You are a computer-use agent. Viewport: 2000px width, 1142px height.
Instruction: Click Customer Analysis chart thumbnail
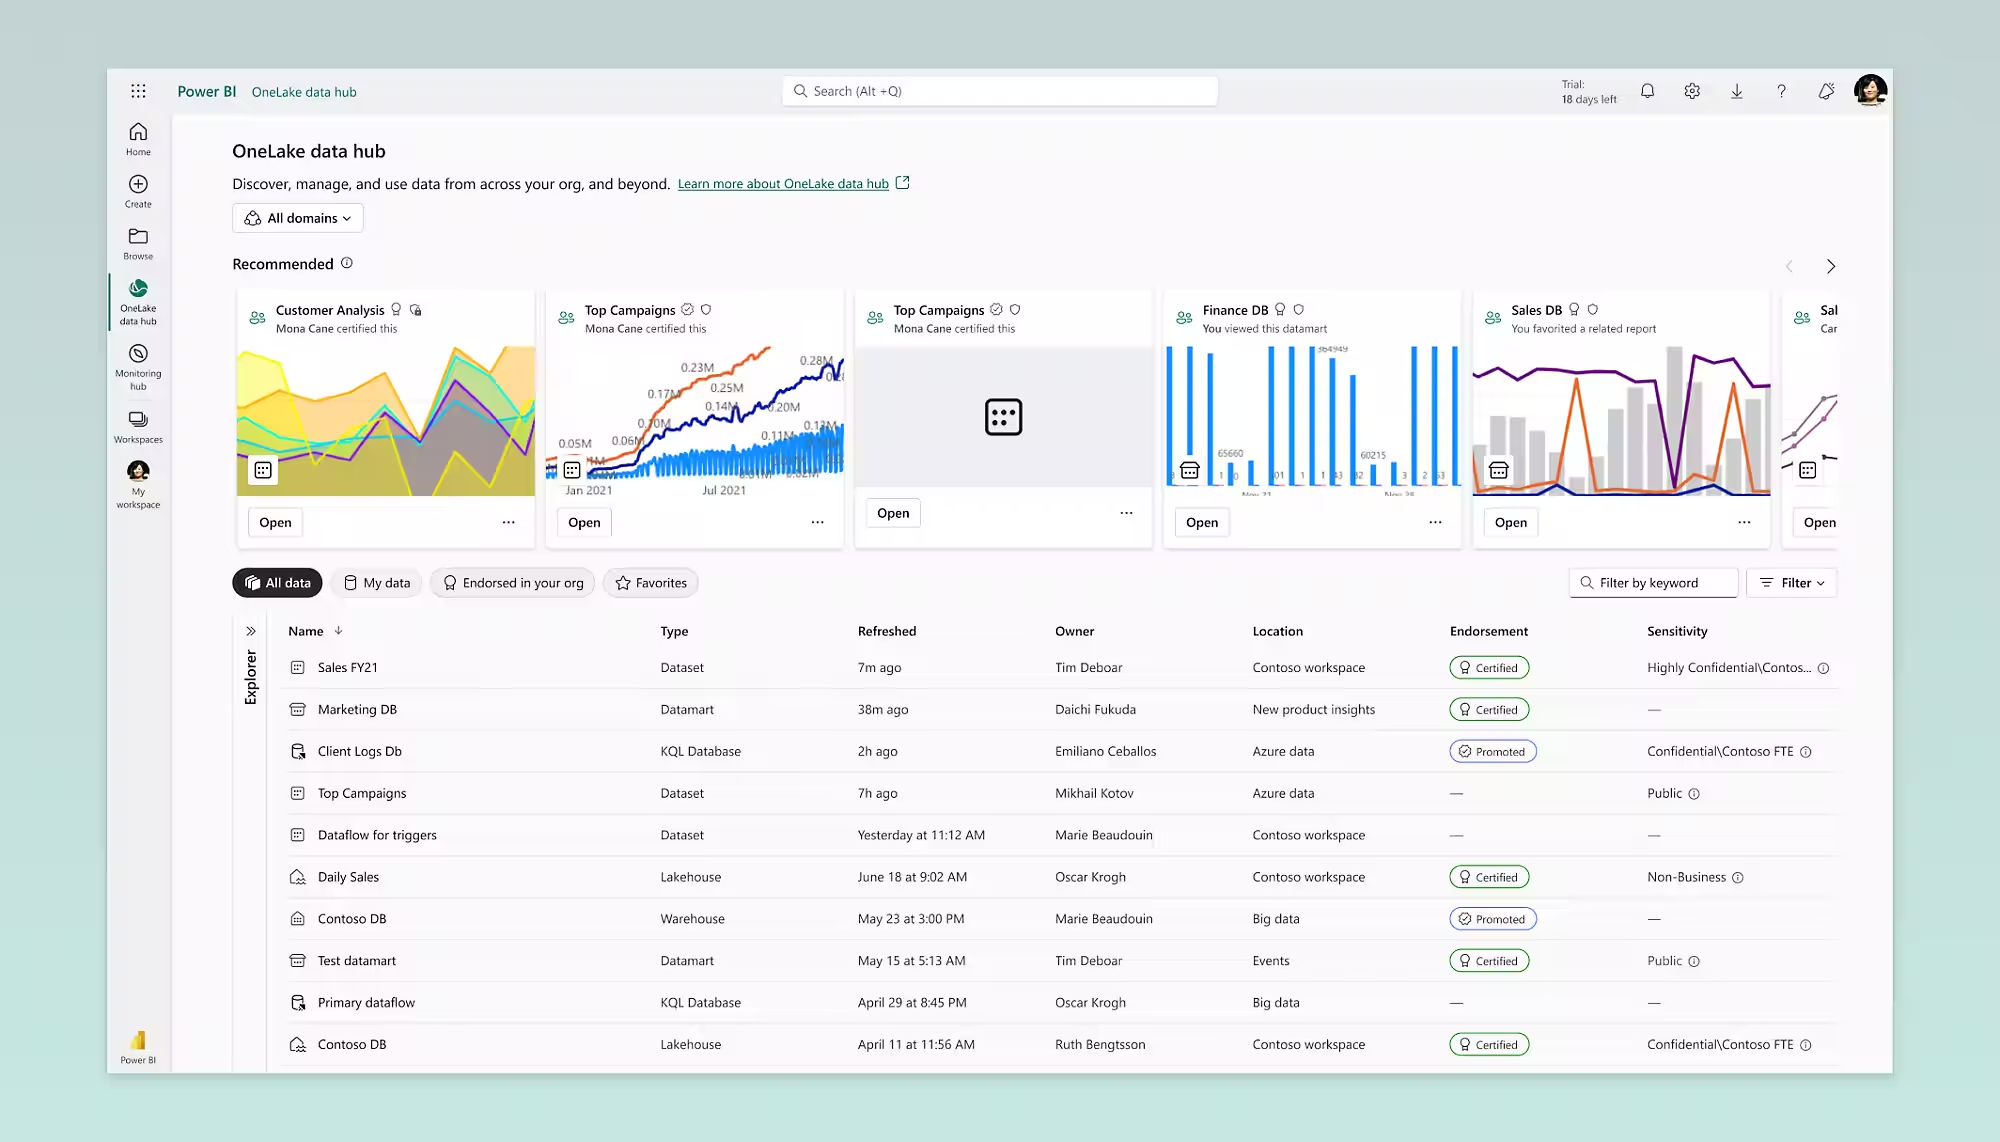click(x=386, y=420)
